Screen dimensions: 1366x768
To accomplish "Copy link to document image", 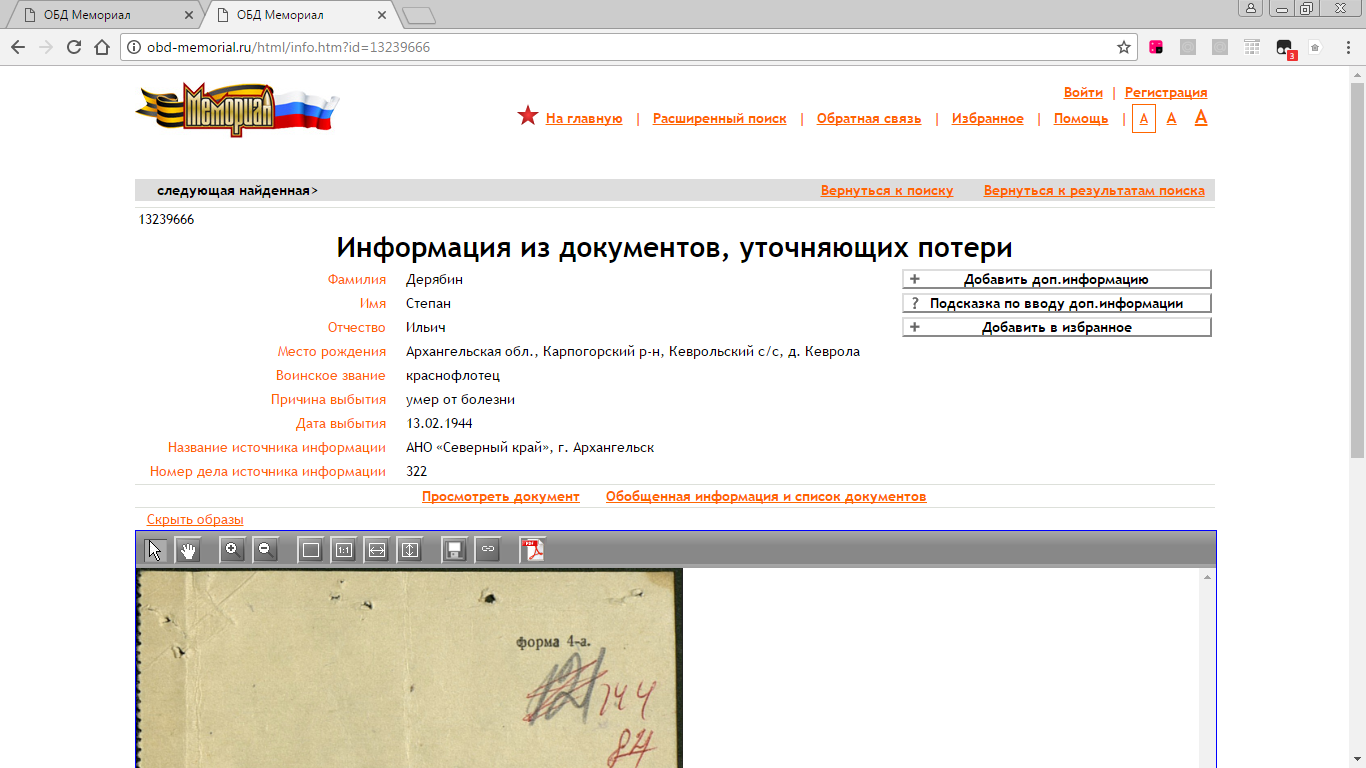I will pos(488,550).
